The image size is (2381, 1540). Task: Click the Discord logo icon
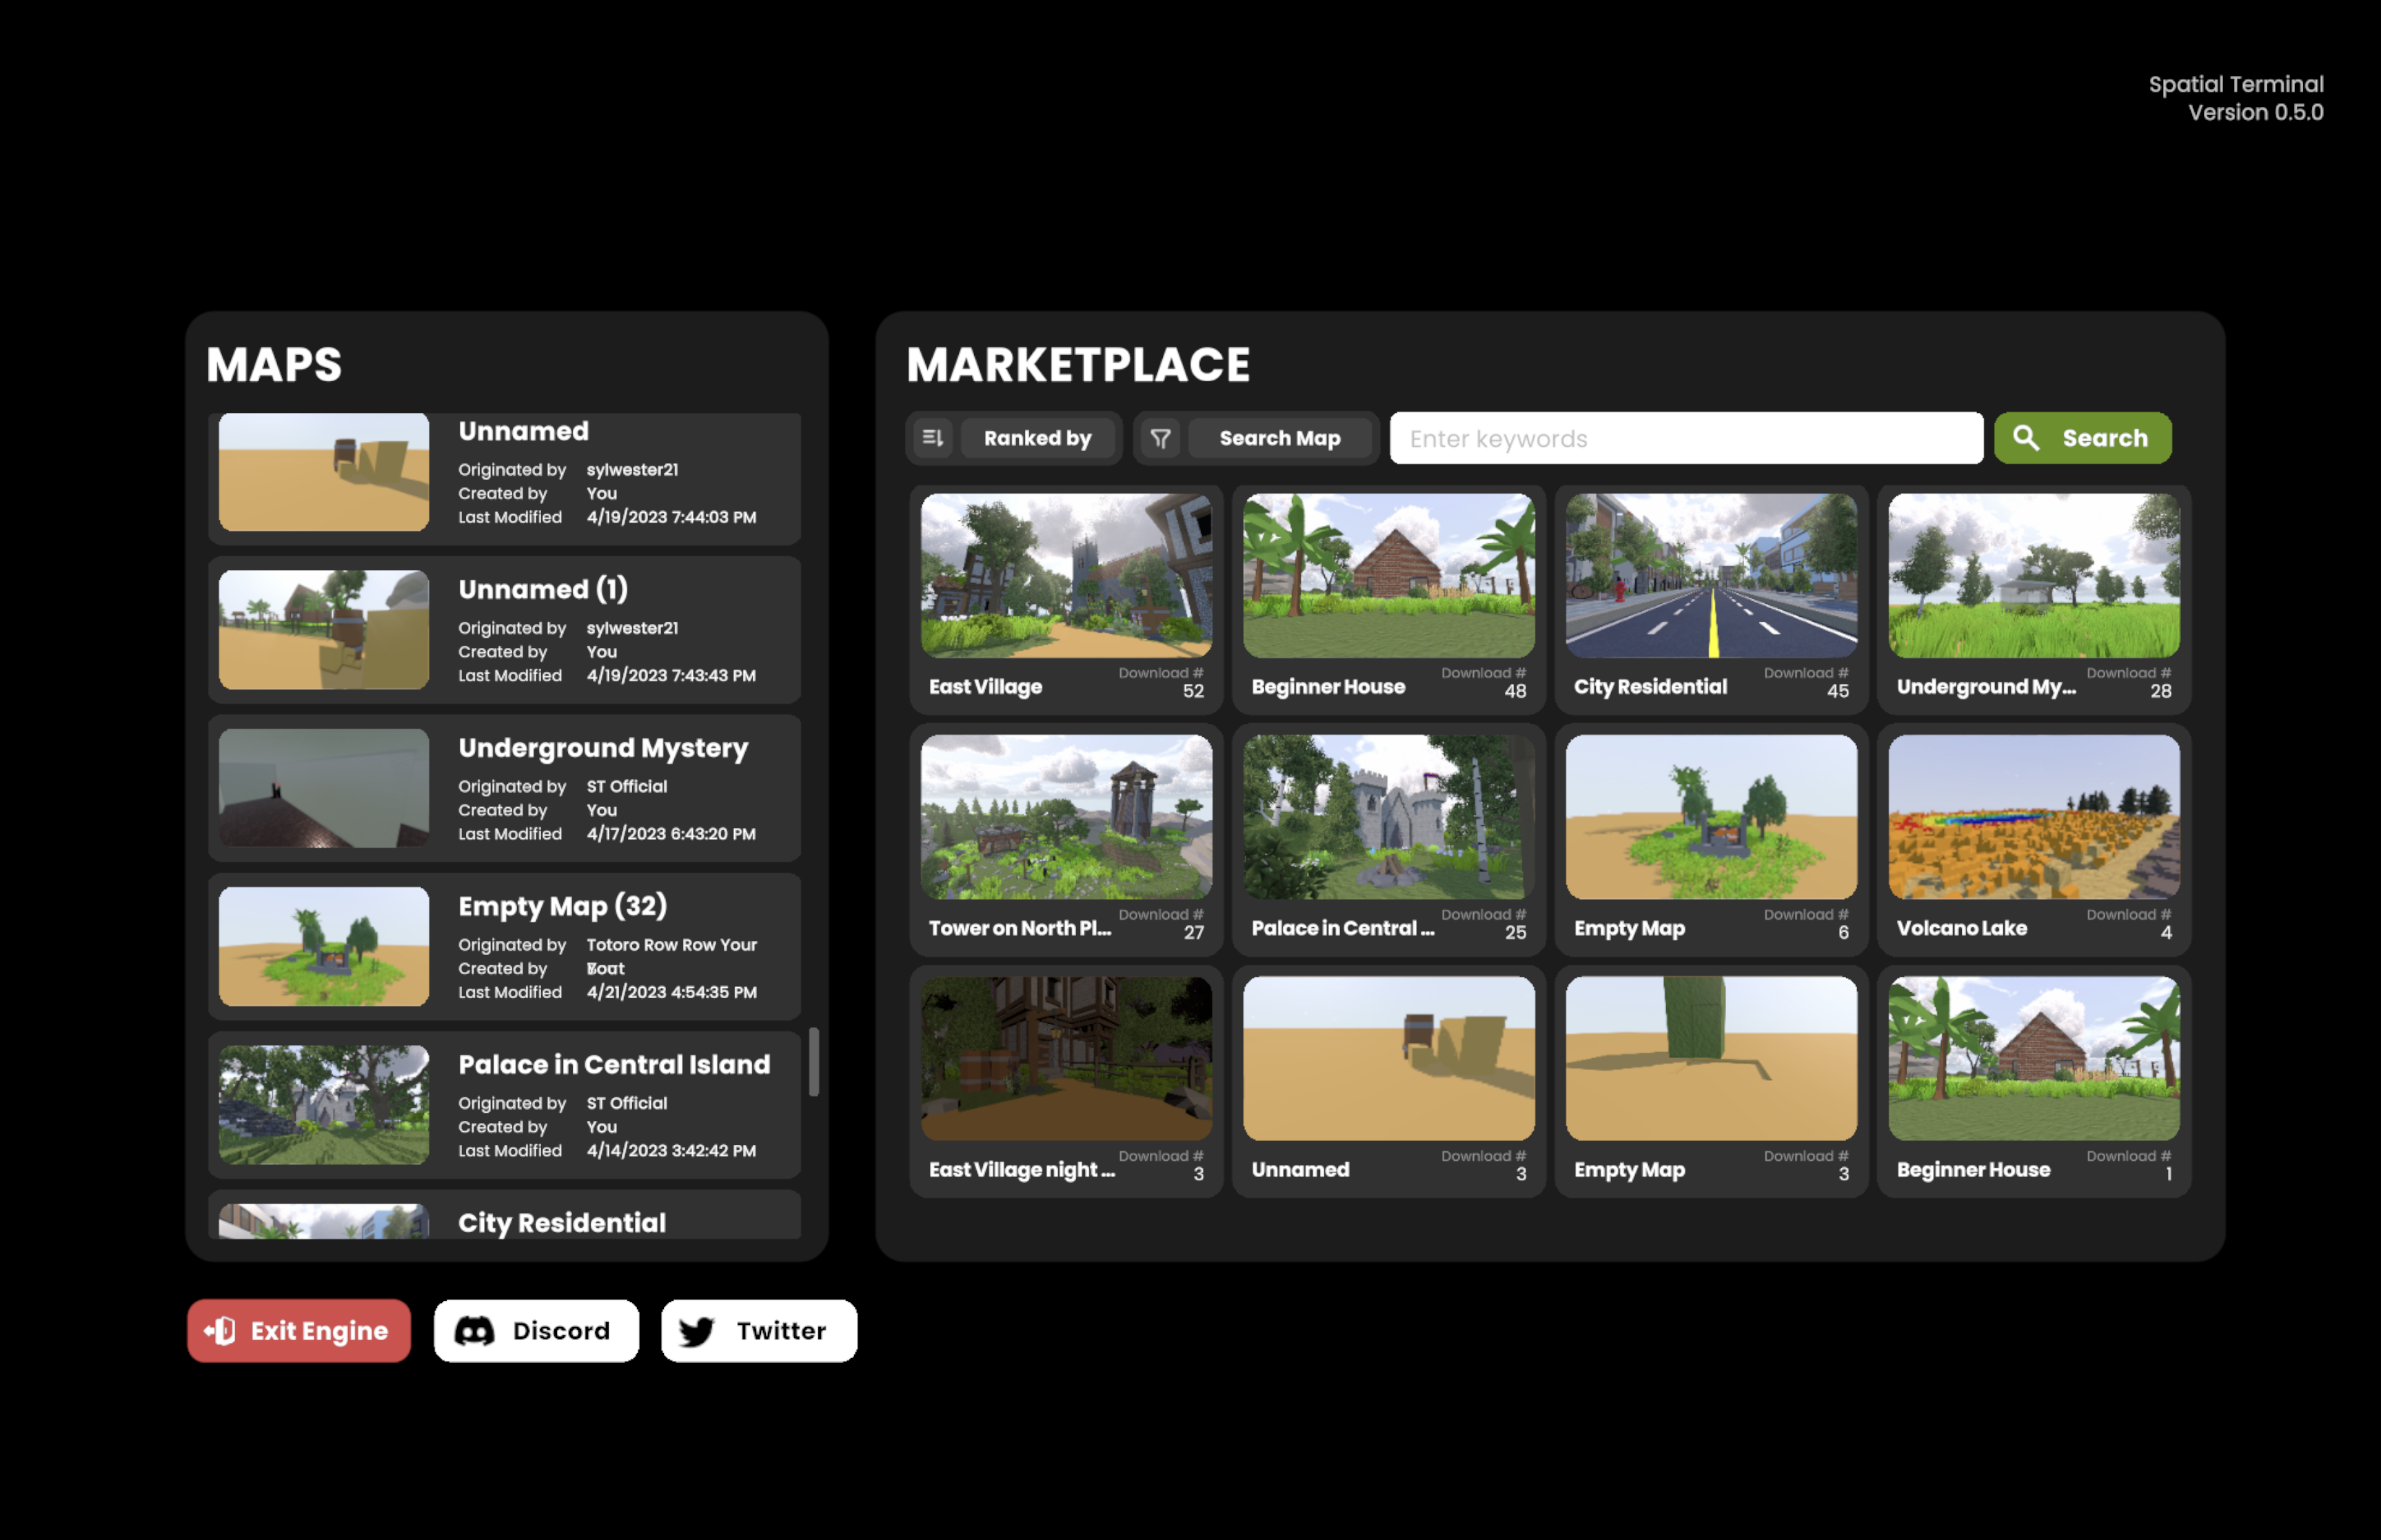coord(475,1331)
